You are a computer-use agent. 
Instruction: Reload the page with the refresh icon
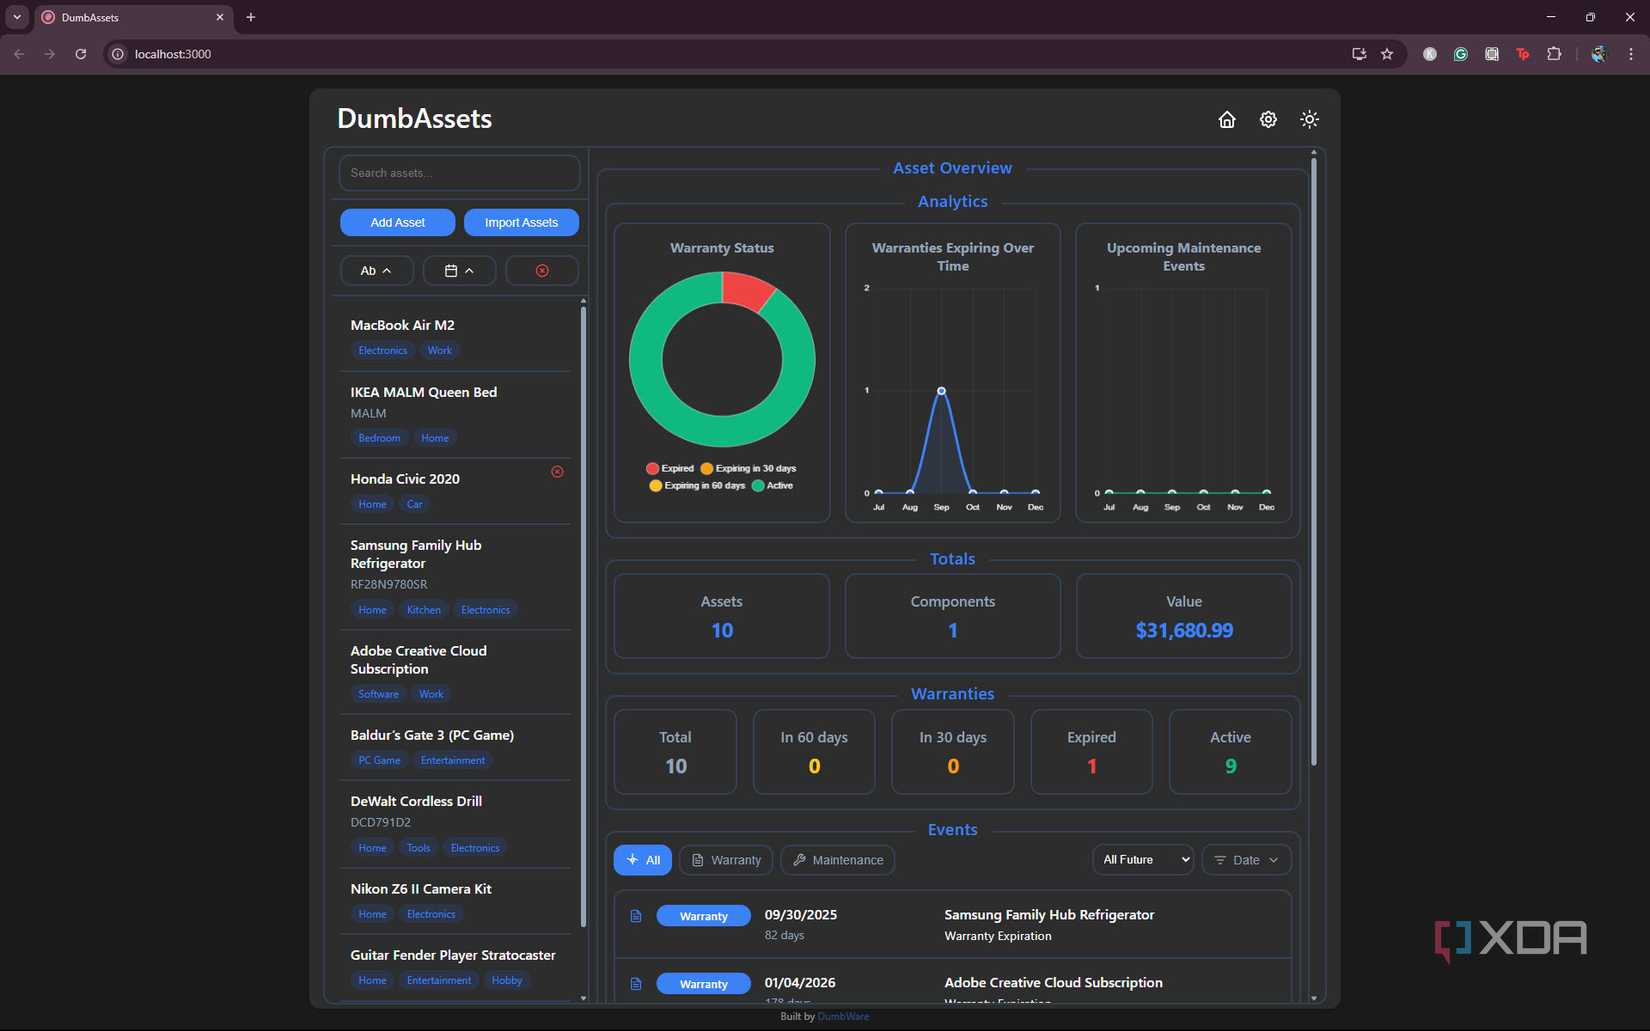pyautogui.click(x=81, y=54)
